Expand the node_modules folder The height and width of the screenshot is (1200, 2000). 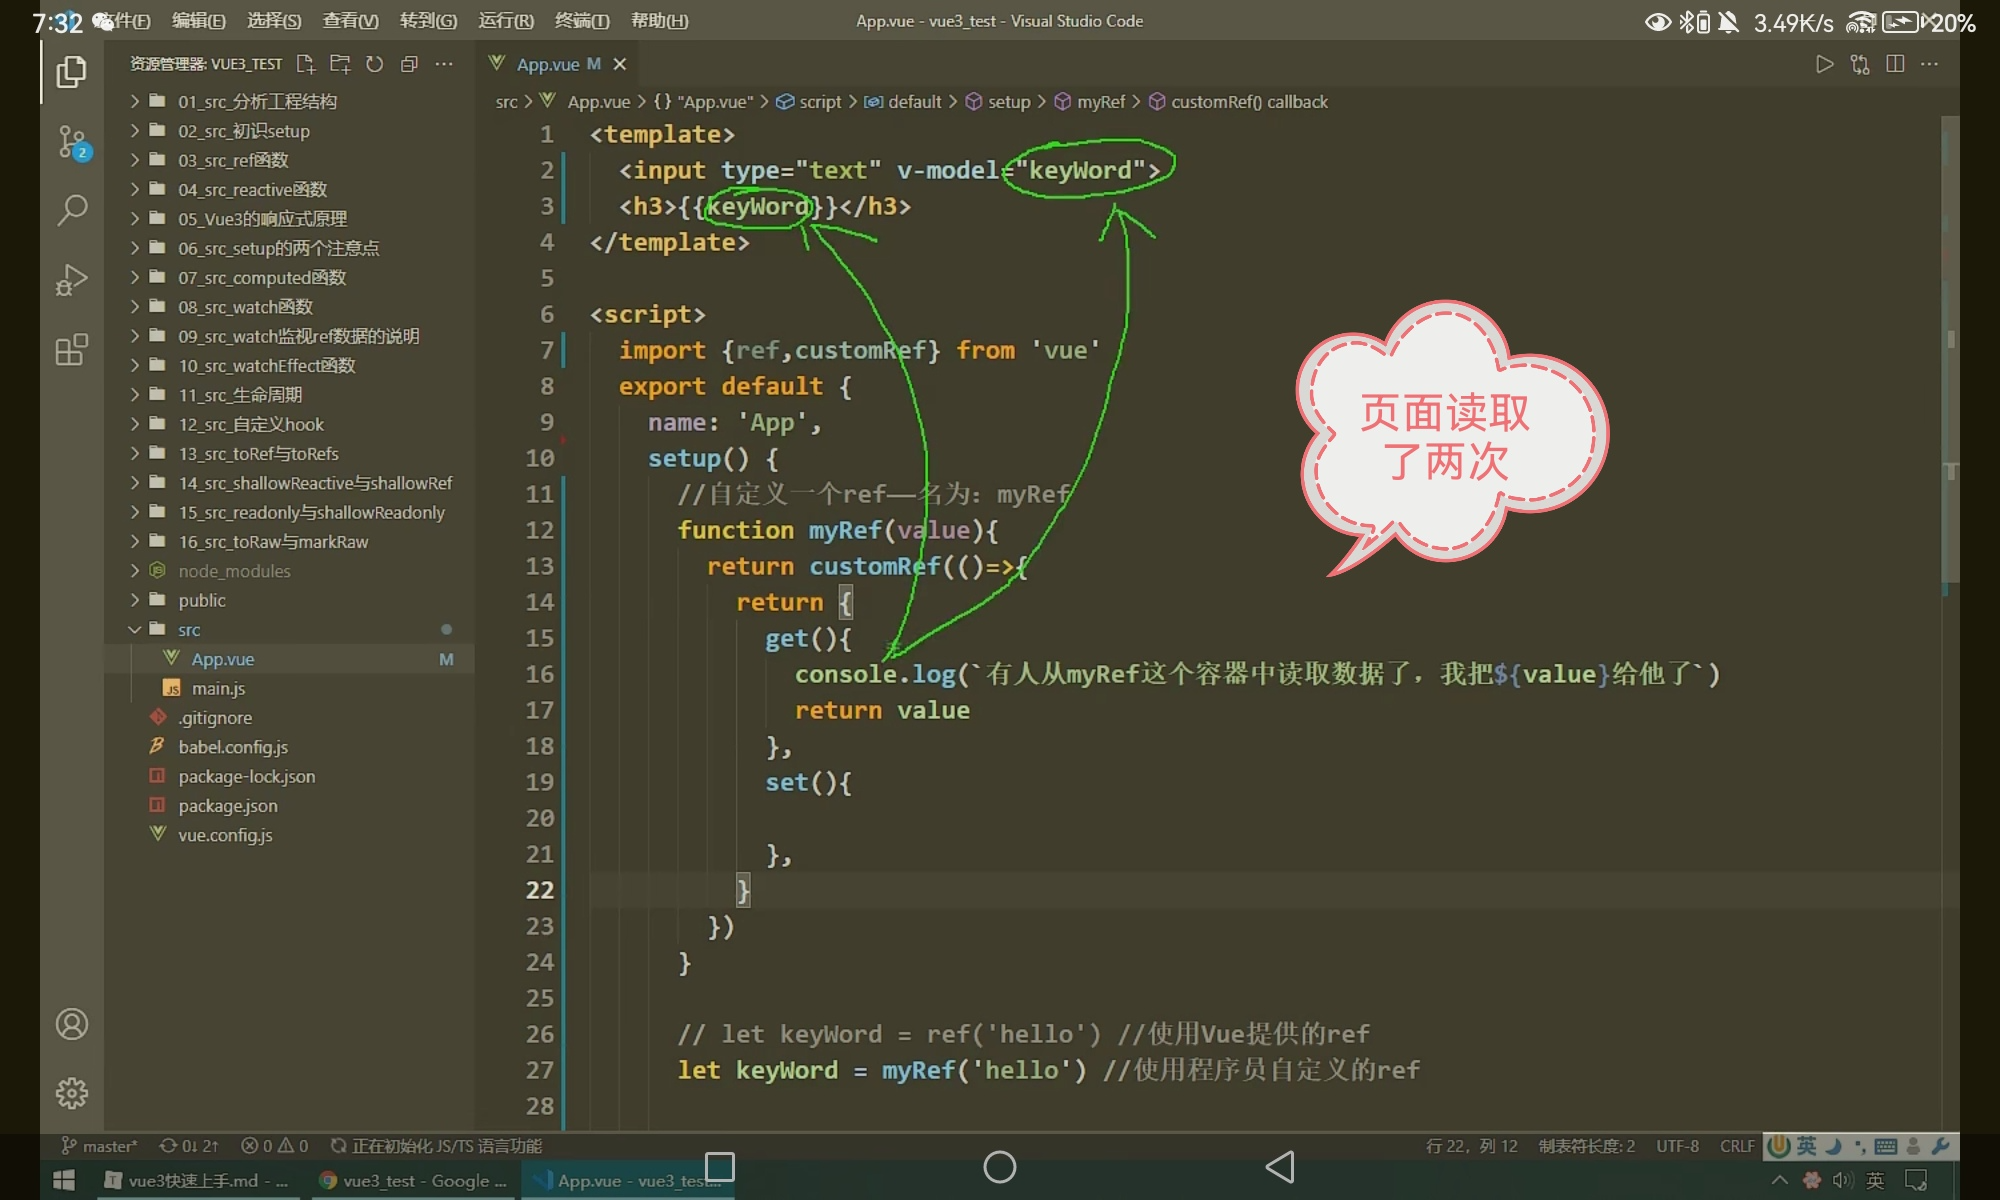pyautogui.click(x=234, y=571)
